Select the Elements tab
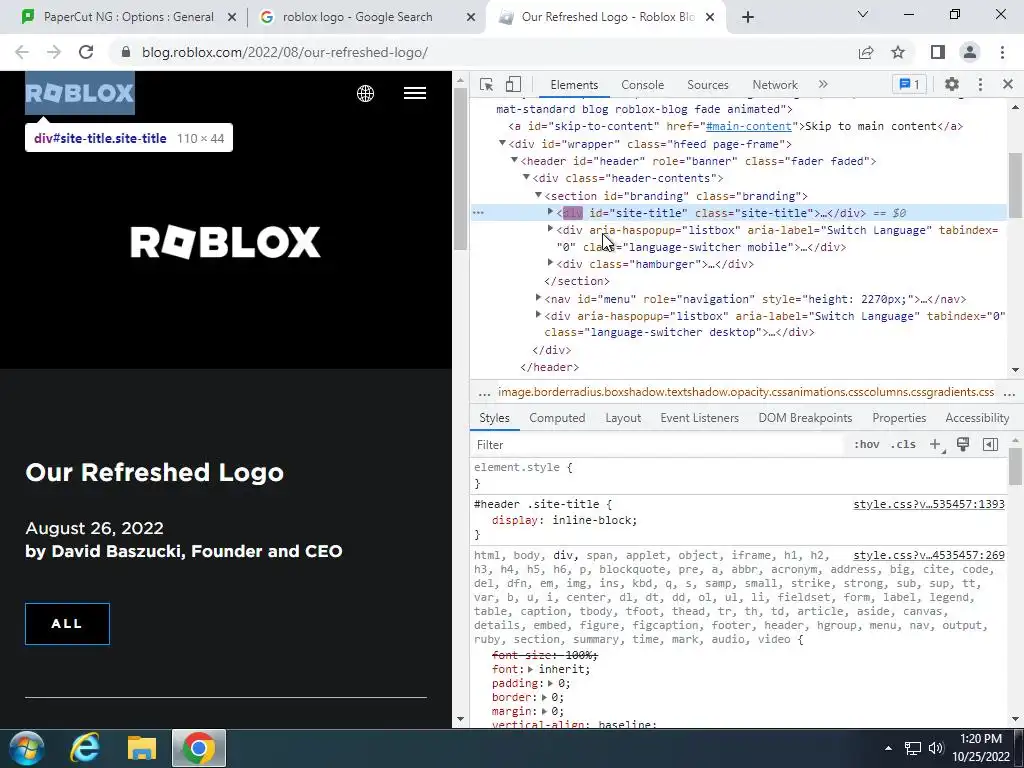This screenshot has height=768, width=1024. point(573,85)
